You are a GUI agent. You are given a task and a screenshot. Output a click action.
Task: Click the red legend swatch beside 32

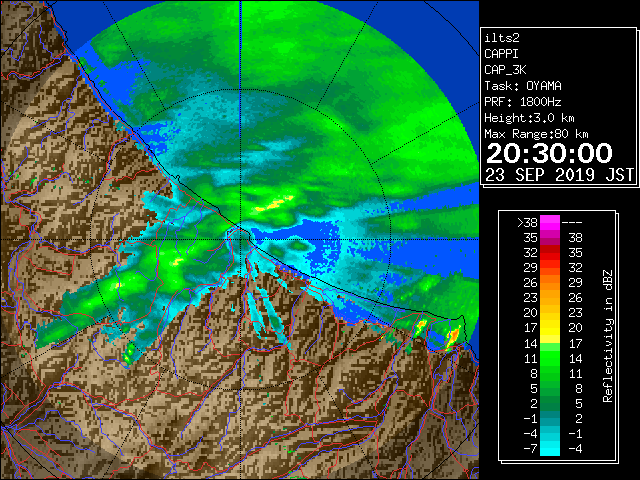click(550, 253)
